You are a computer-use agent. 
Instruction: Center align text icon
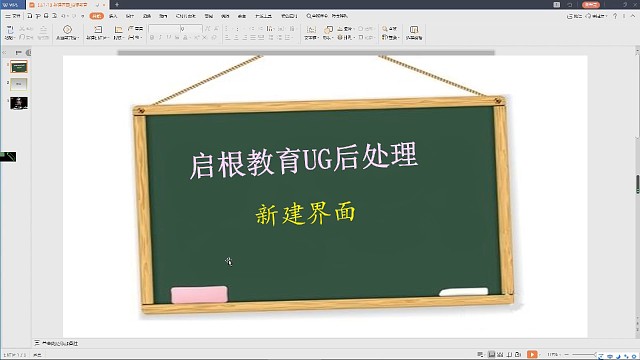point(236,38)
